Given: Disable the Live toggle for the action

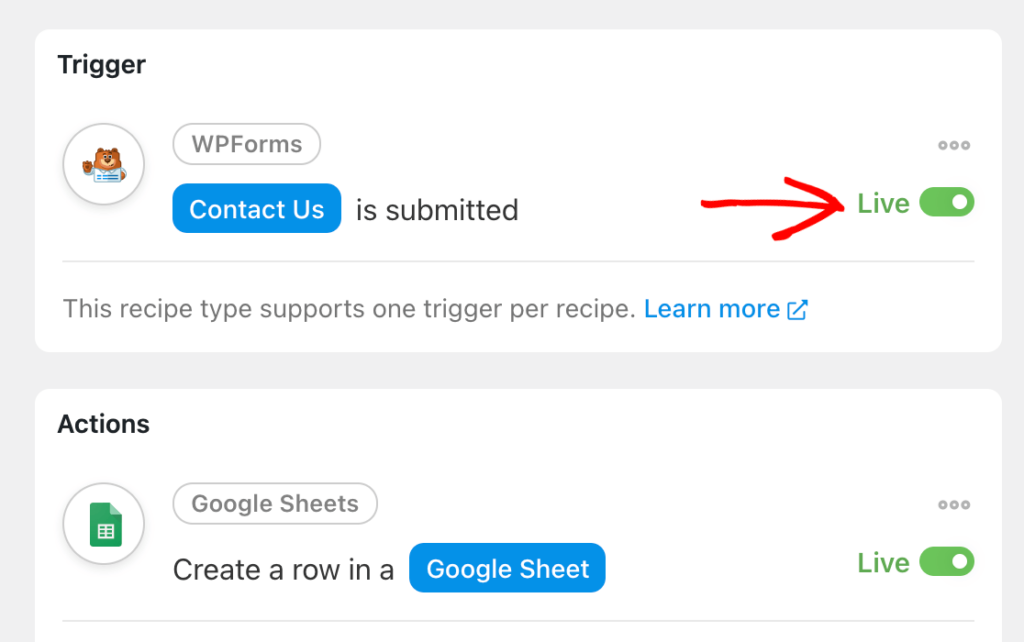Looking at the screenshot, I should coord(947,562).
